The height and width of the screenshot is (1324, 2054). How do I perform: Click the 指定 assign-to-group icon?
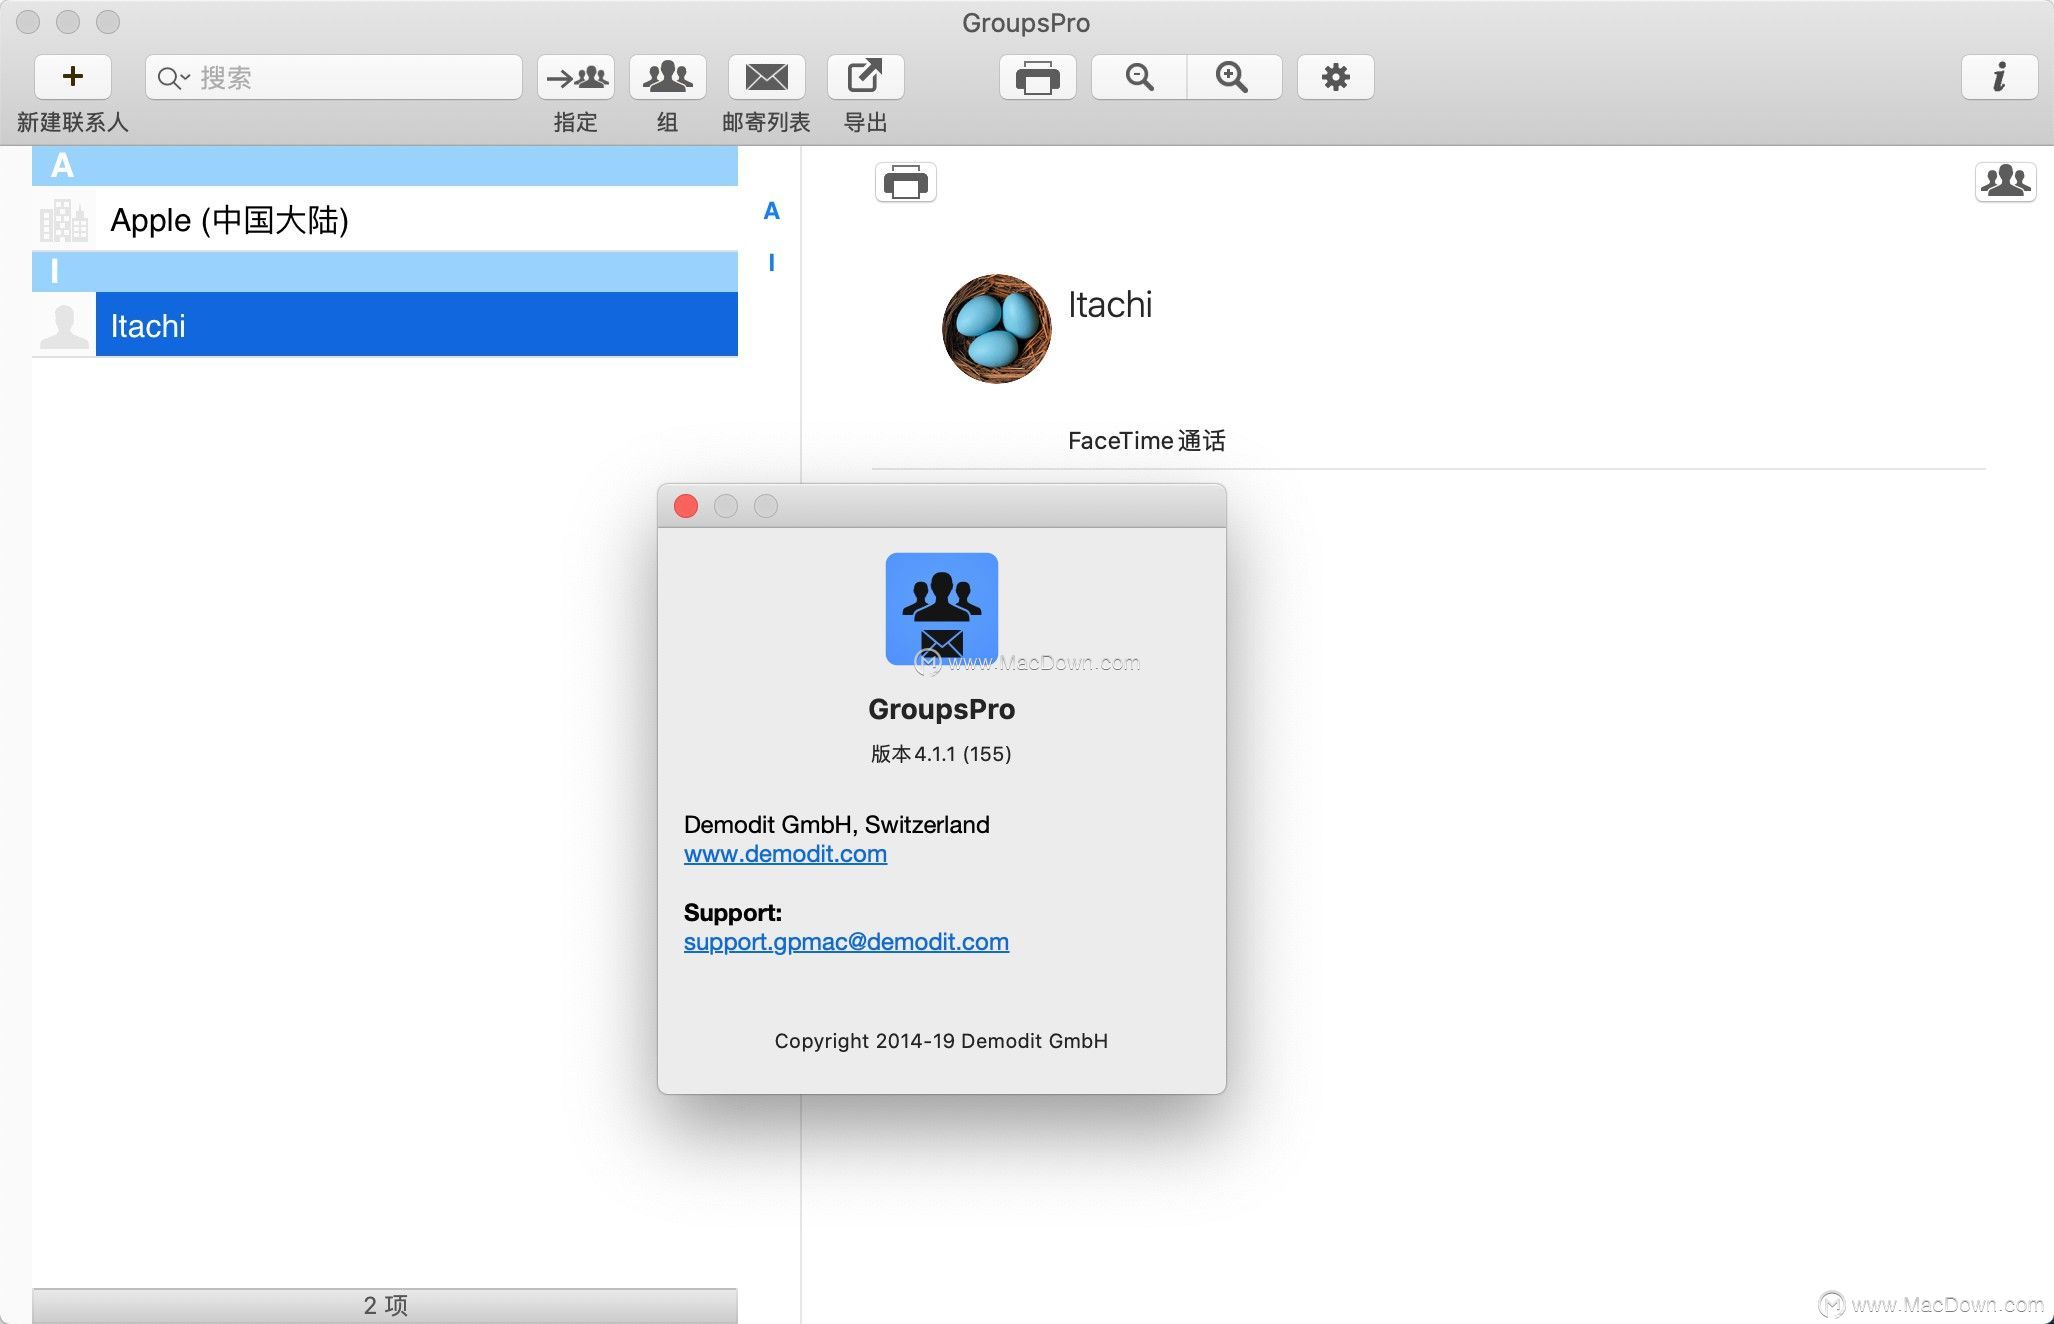click(x=576, y=77)
